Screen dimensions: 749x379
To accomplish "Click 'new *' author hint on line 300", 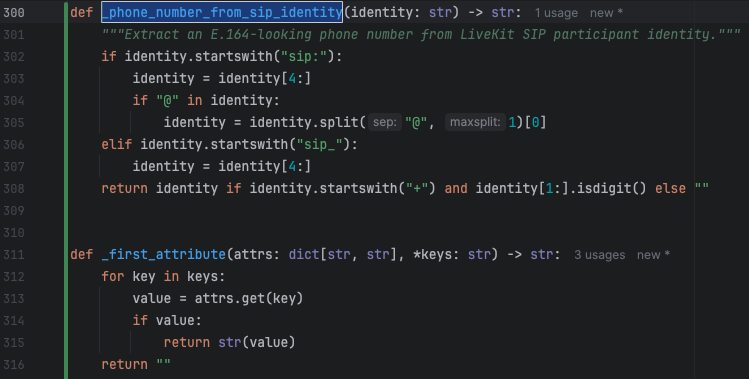I will coord(606,13).
